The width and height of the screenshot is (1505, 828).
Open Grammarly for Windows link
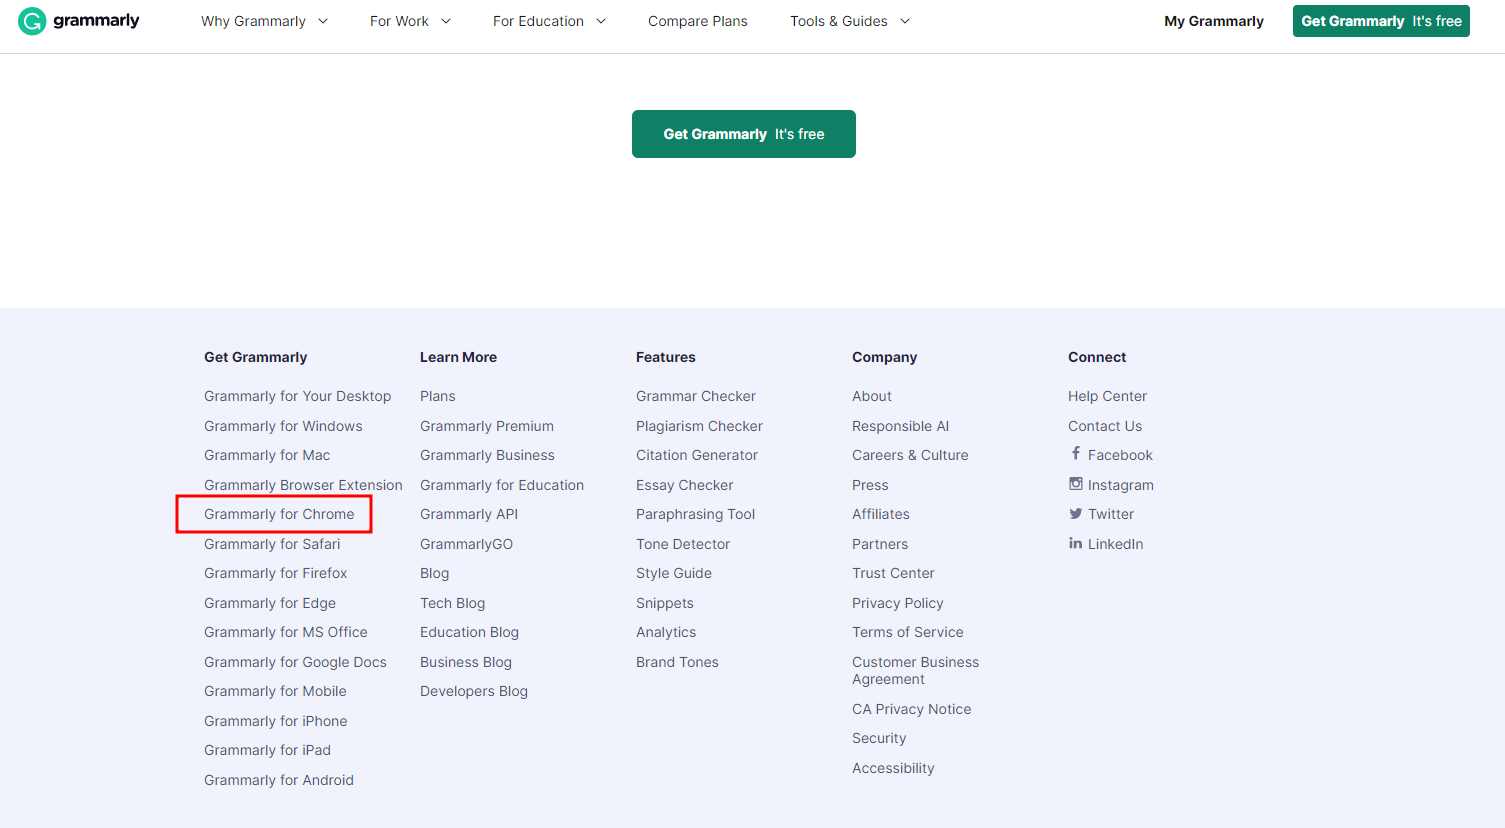(283, 426)
